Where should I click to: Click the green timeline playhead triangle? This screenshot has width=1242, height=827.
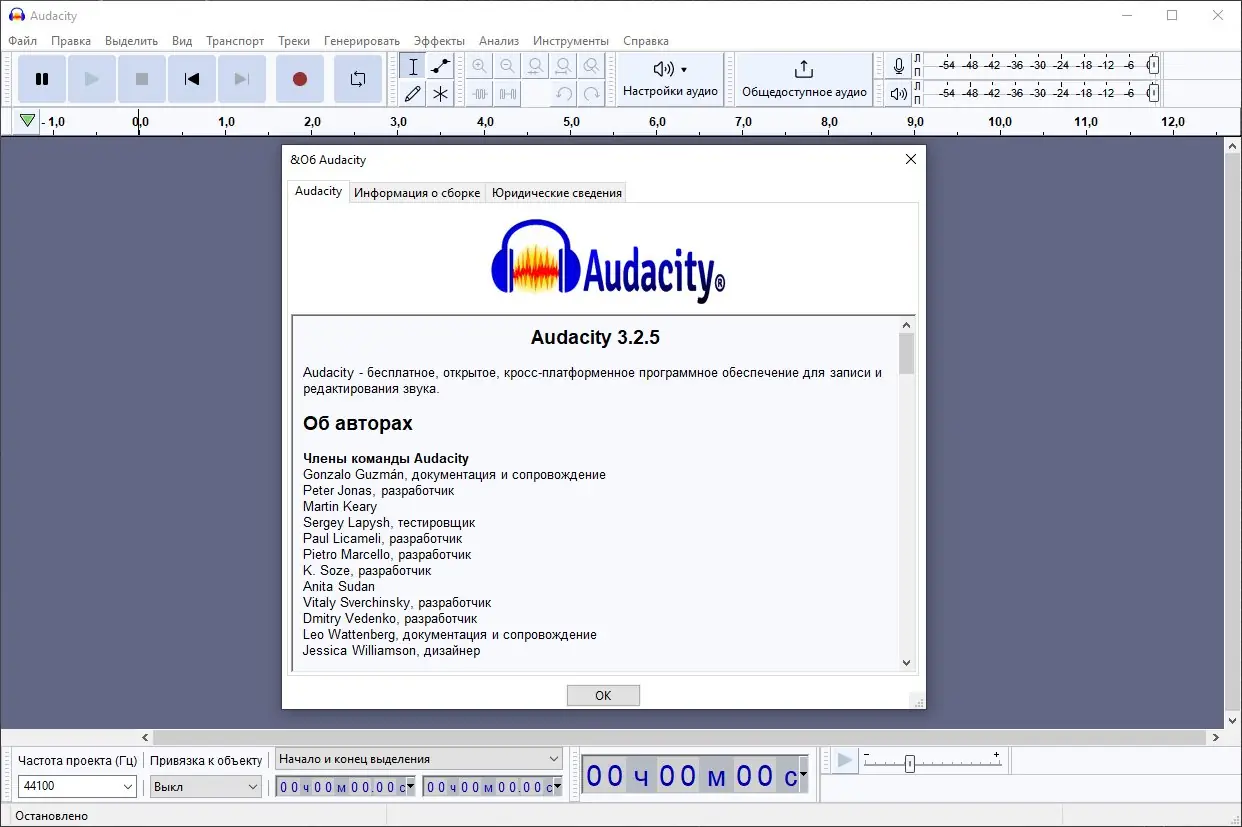point(27,121)
